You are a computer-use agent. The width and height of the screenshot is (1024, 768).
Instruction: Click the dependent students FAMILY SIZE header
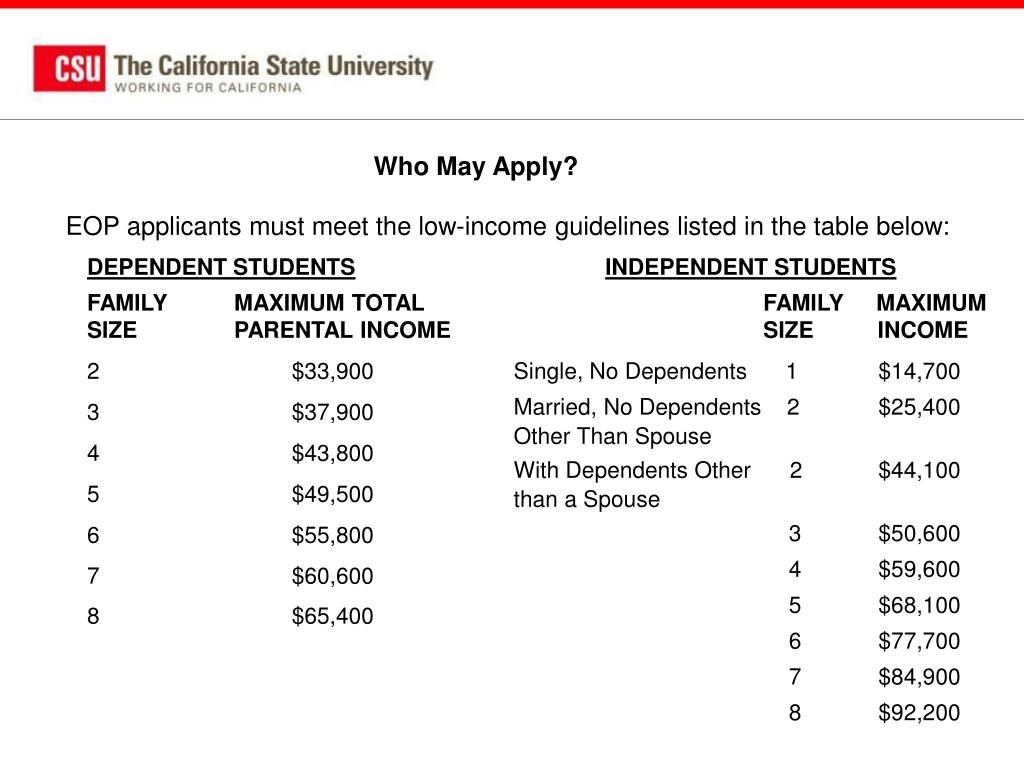(127, 316)
